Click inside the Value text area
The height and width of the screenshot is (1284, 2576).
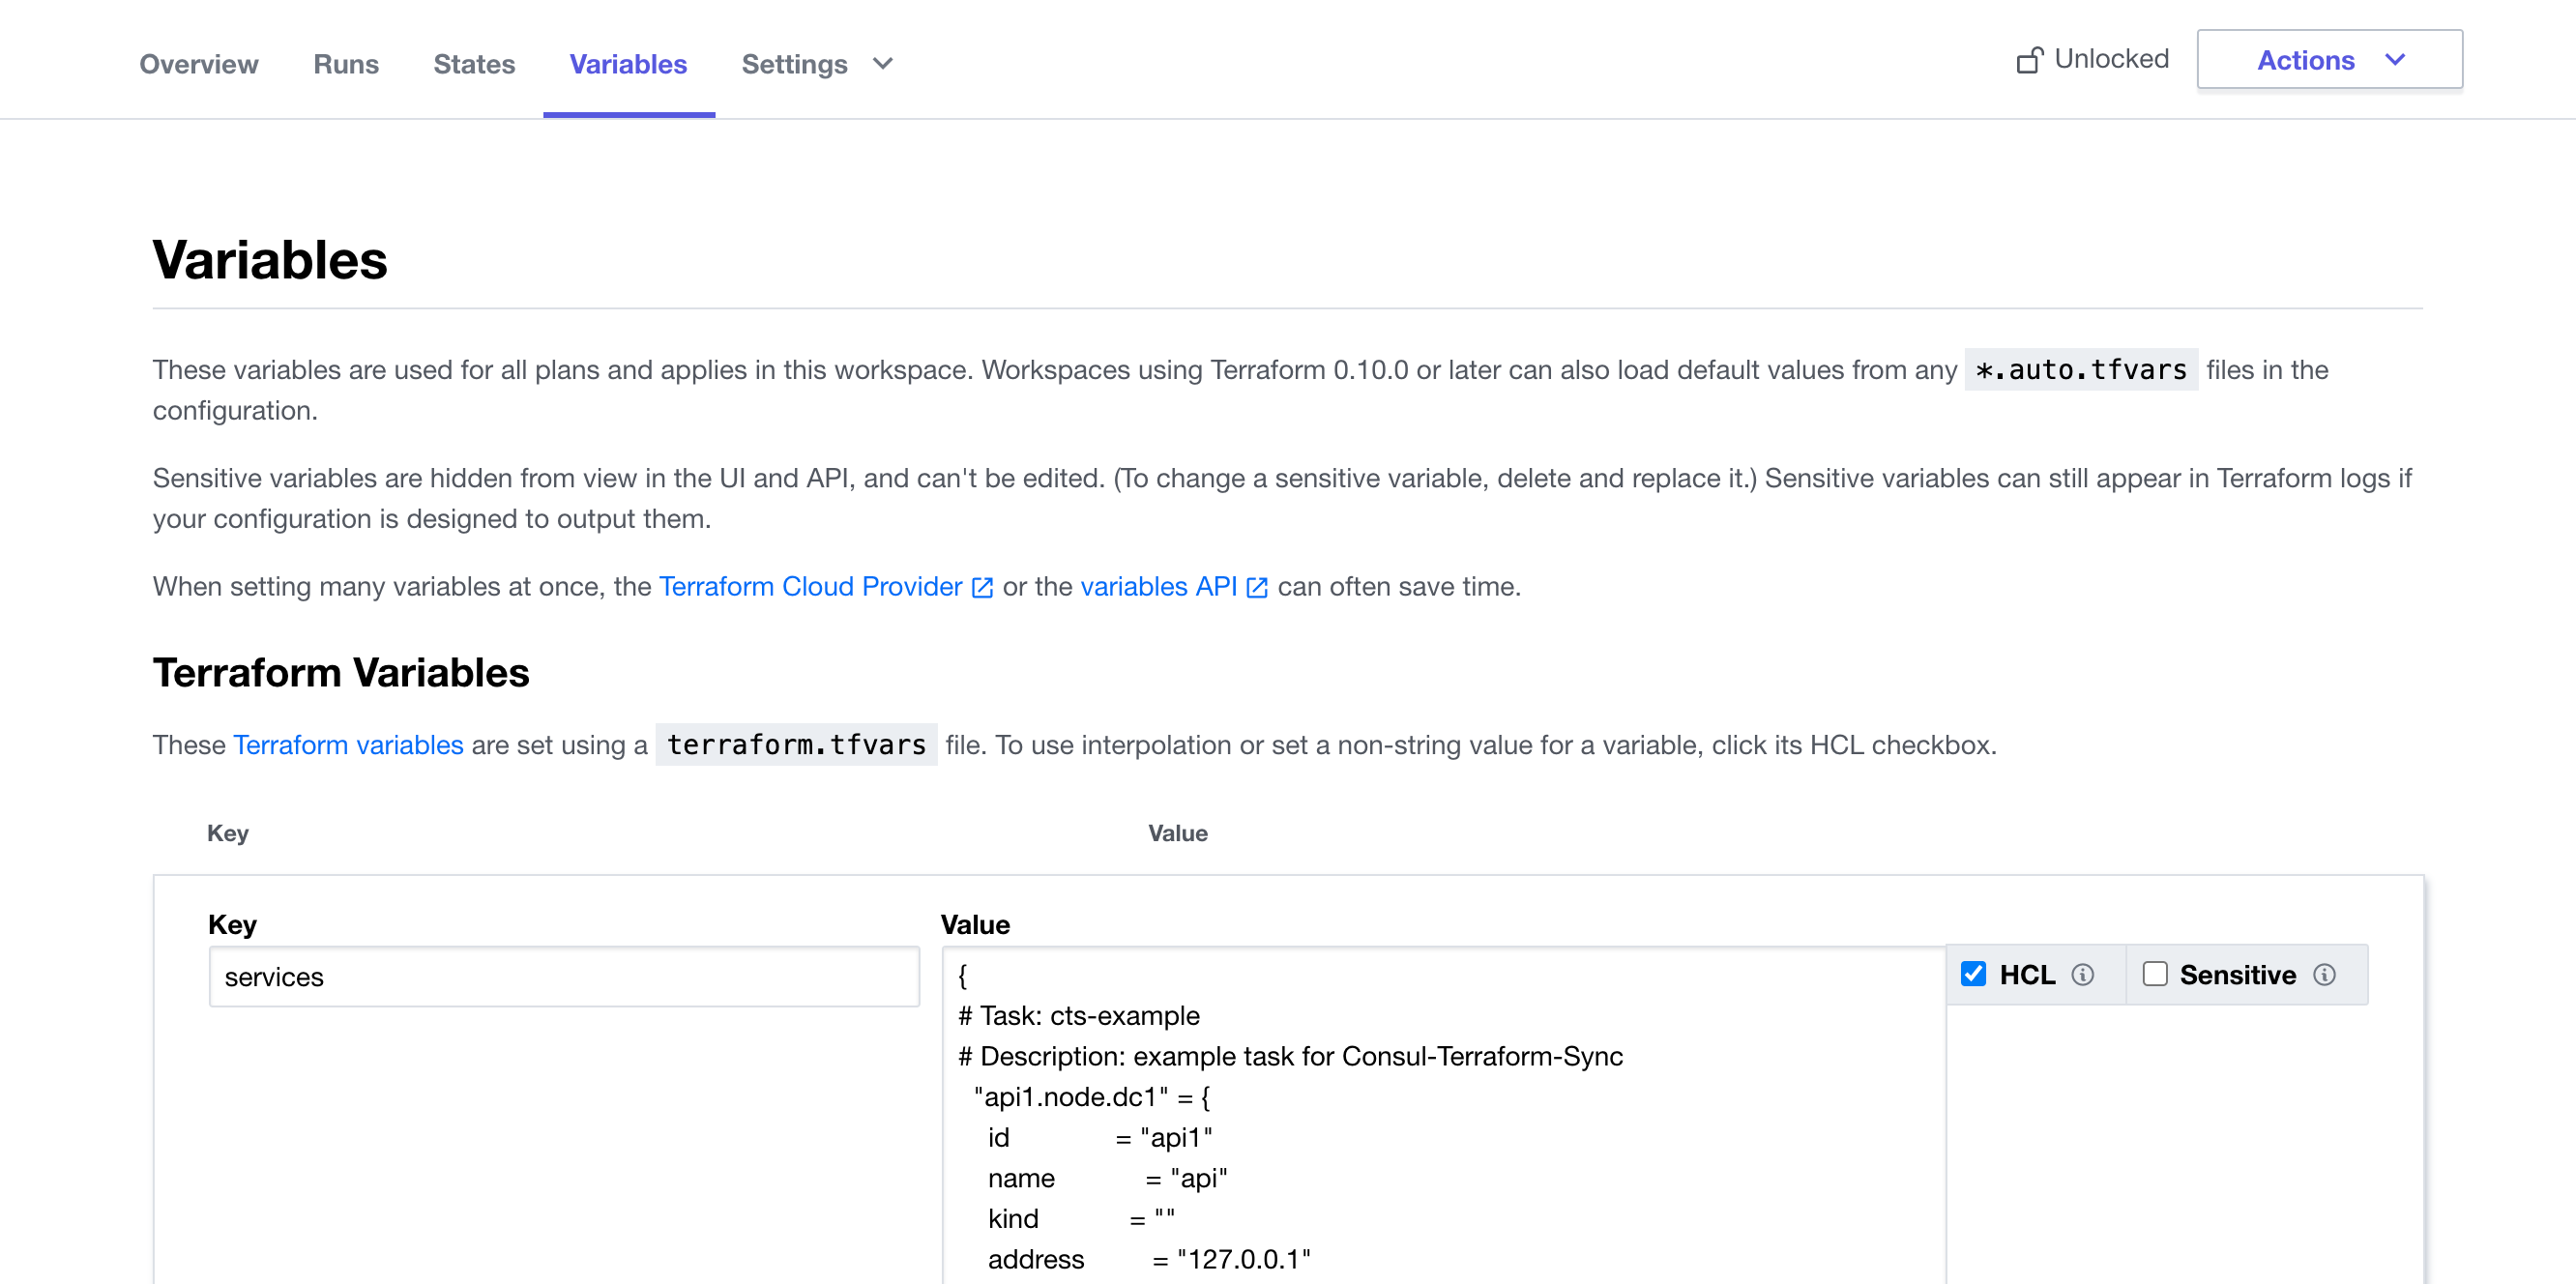click(1443, 1115)
